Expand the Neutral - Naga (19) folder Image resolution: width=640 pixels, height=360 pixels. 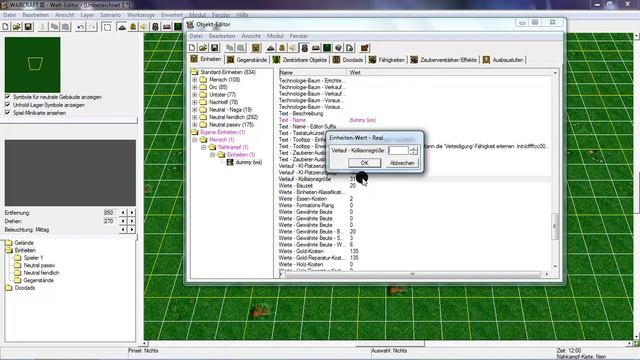(x=195, y=109)
